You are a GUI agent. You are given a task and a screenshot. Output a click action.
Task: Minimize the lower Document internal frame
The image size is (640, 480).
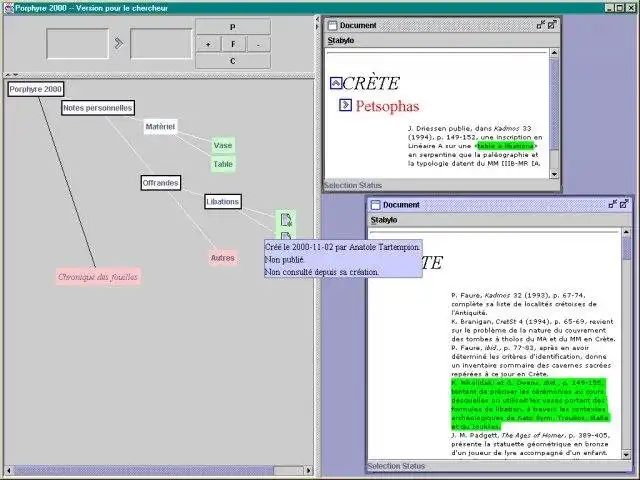[x=613, y=204]
